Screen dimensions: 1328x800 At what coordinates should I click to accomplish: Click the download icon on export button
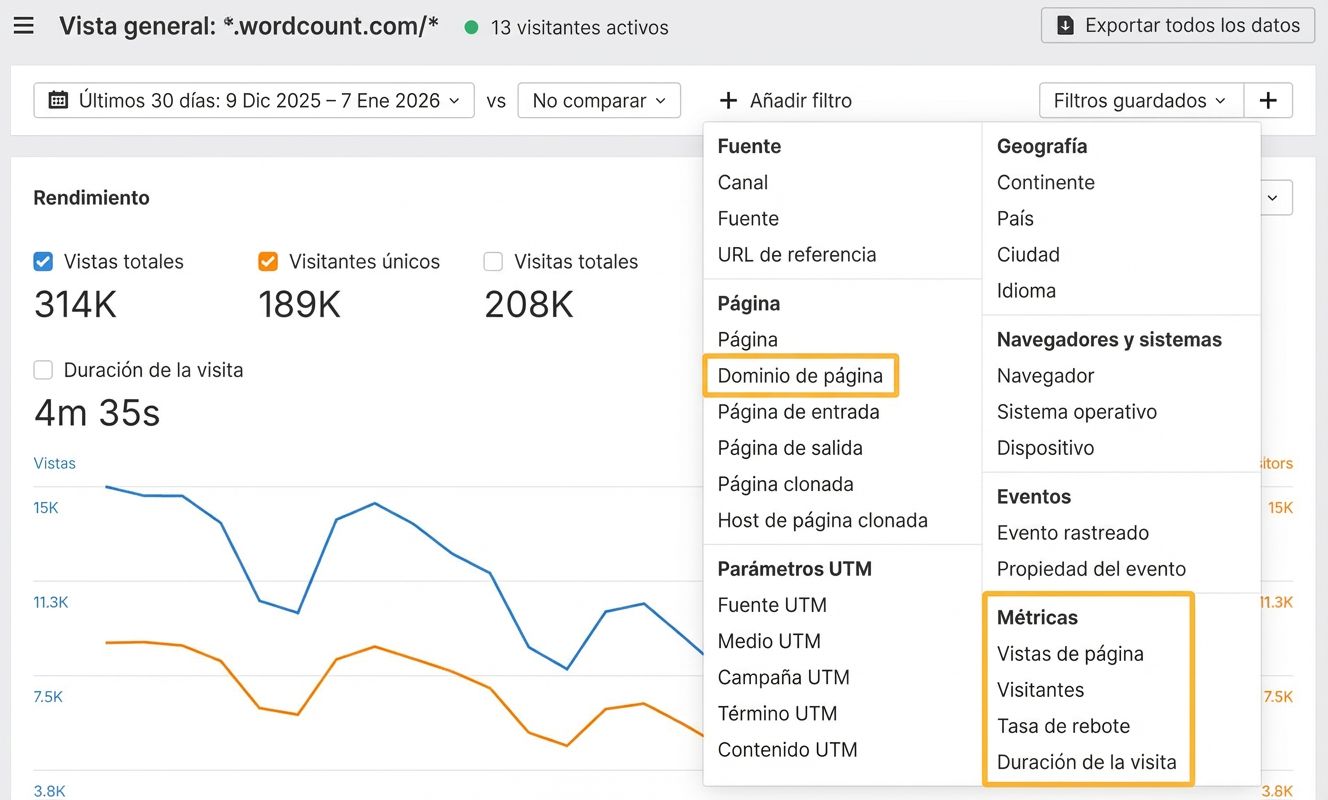pyautogui.click(x=1066, y=26)
